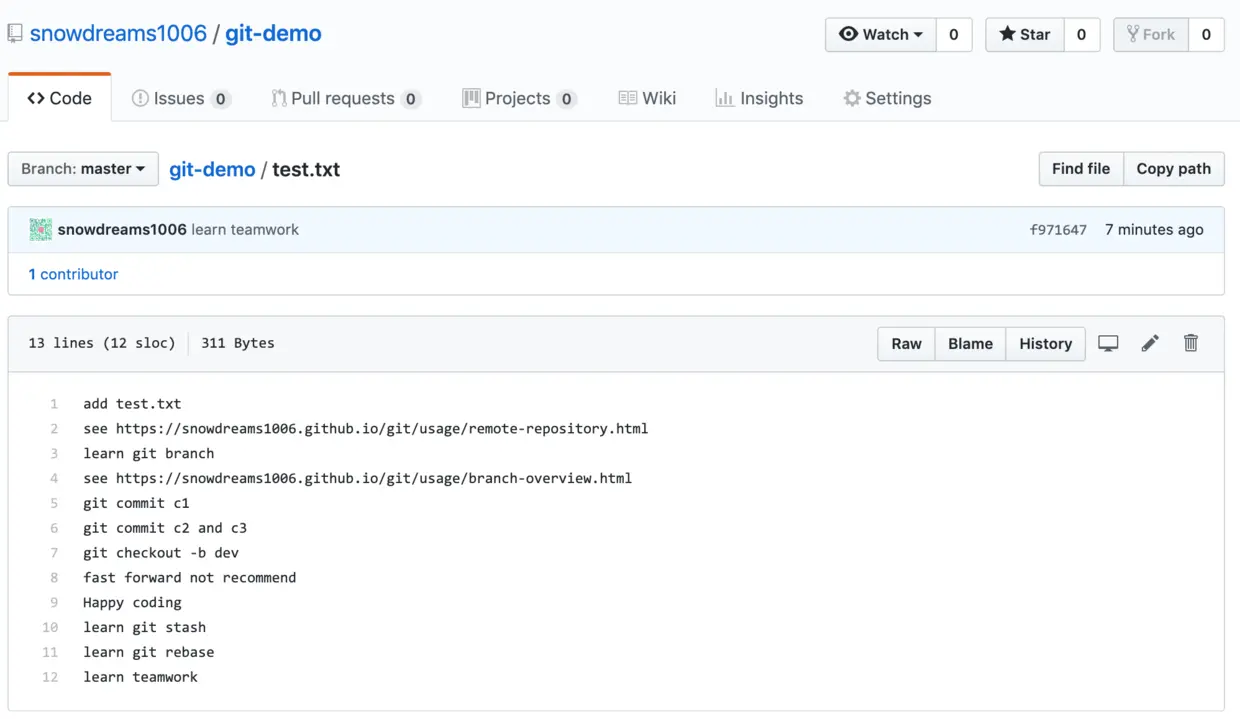
Task: Click the gear icon next to Settings
Action: [851, 98]
